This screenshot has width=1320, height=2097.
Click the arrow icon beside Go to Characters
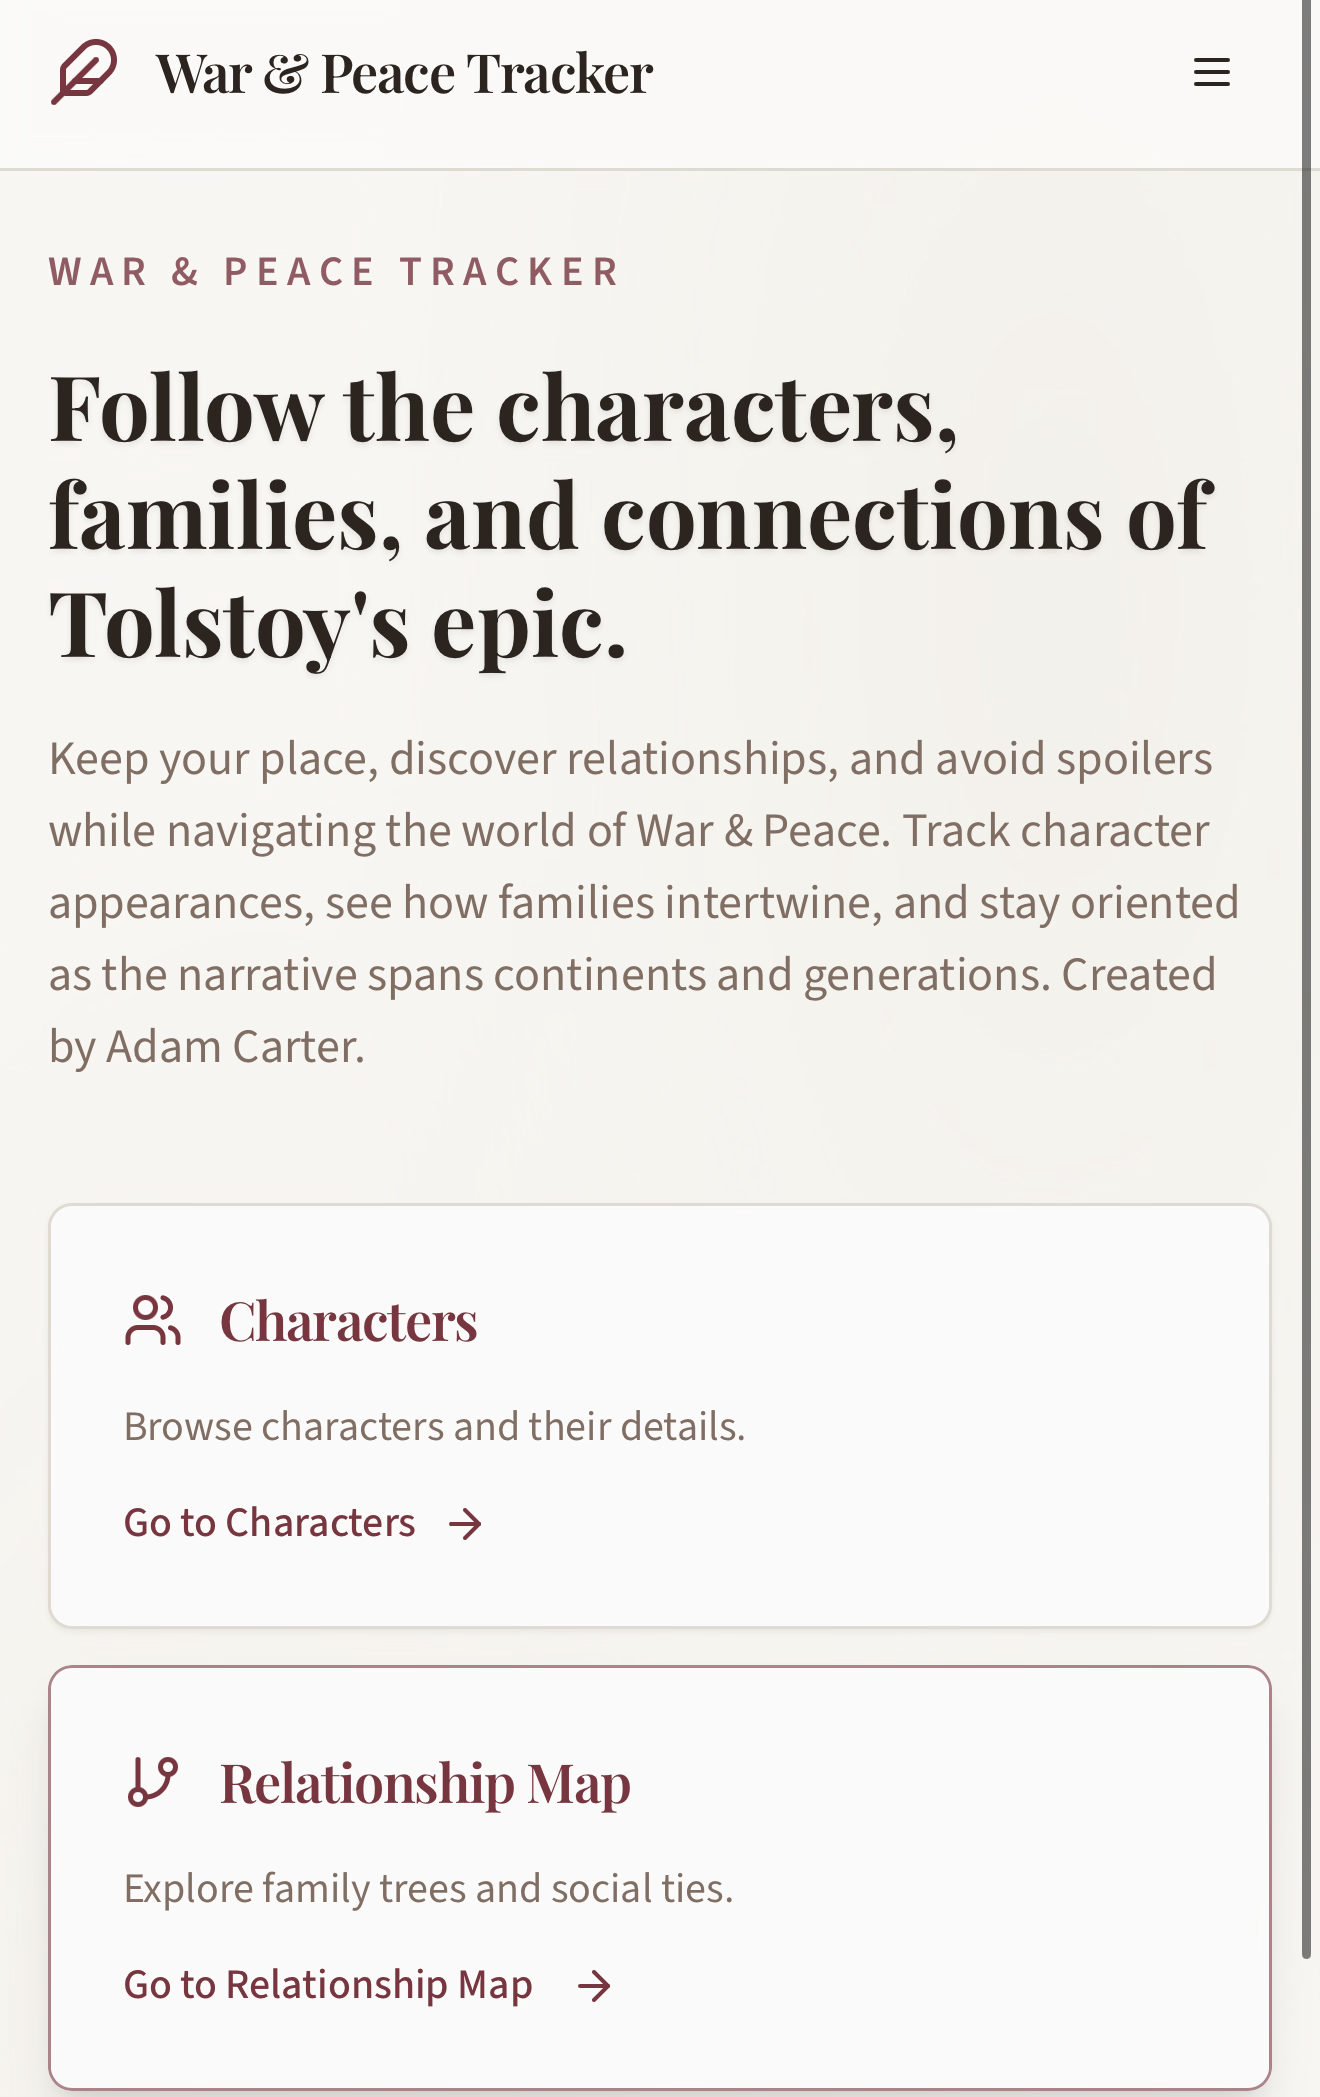tap(465, 1522)
